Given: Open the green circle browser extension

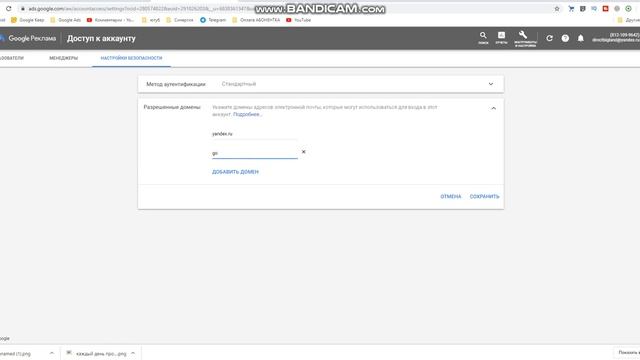Looking at the screenshot, I should tap(629, 9).
